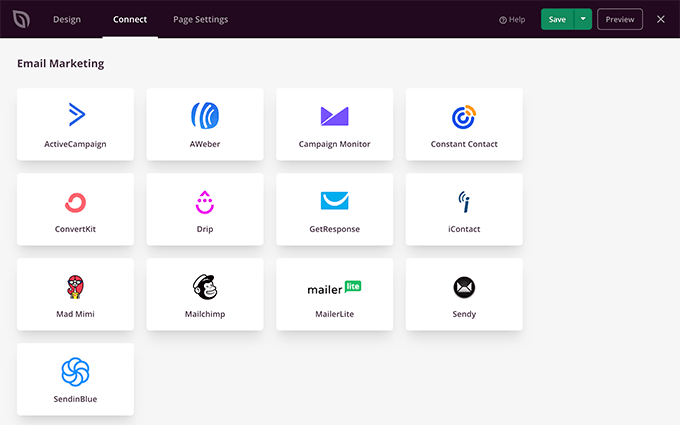This screenshot has width=680, height=425.
Task: Click the Constant Contact circular logo
Action: 464,117
